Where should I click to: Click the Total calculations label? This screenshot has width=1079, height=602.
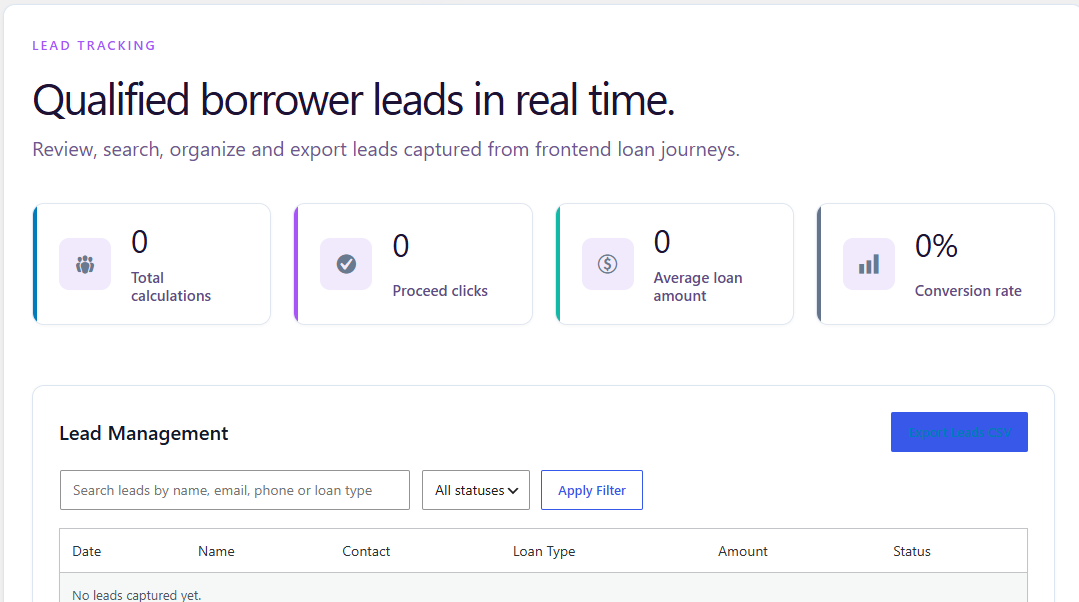tap(171, 287)
